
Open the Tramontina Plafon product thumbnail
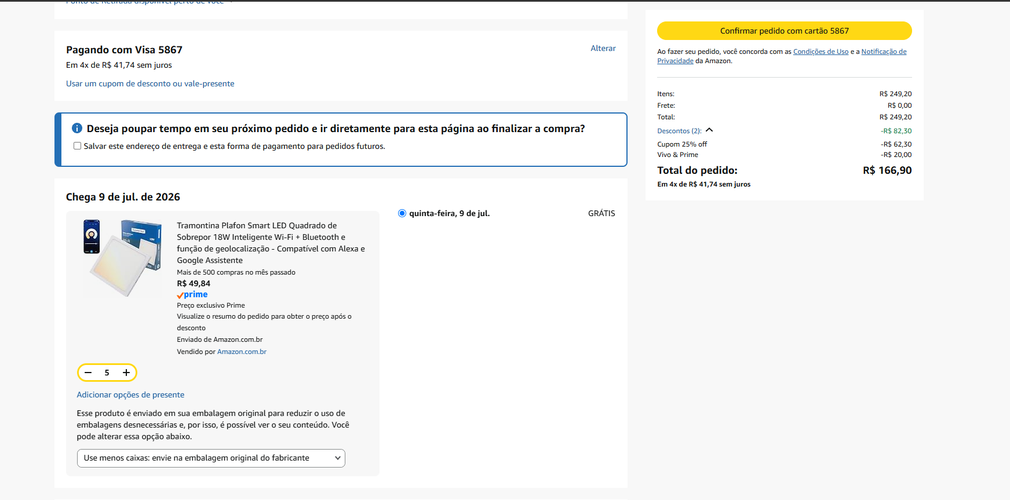121,257
